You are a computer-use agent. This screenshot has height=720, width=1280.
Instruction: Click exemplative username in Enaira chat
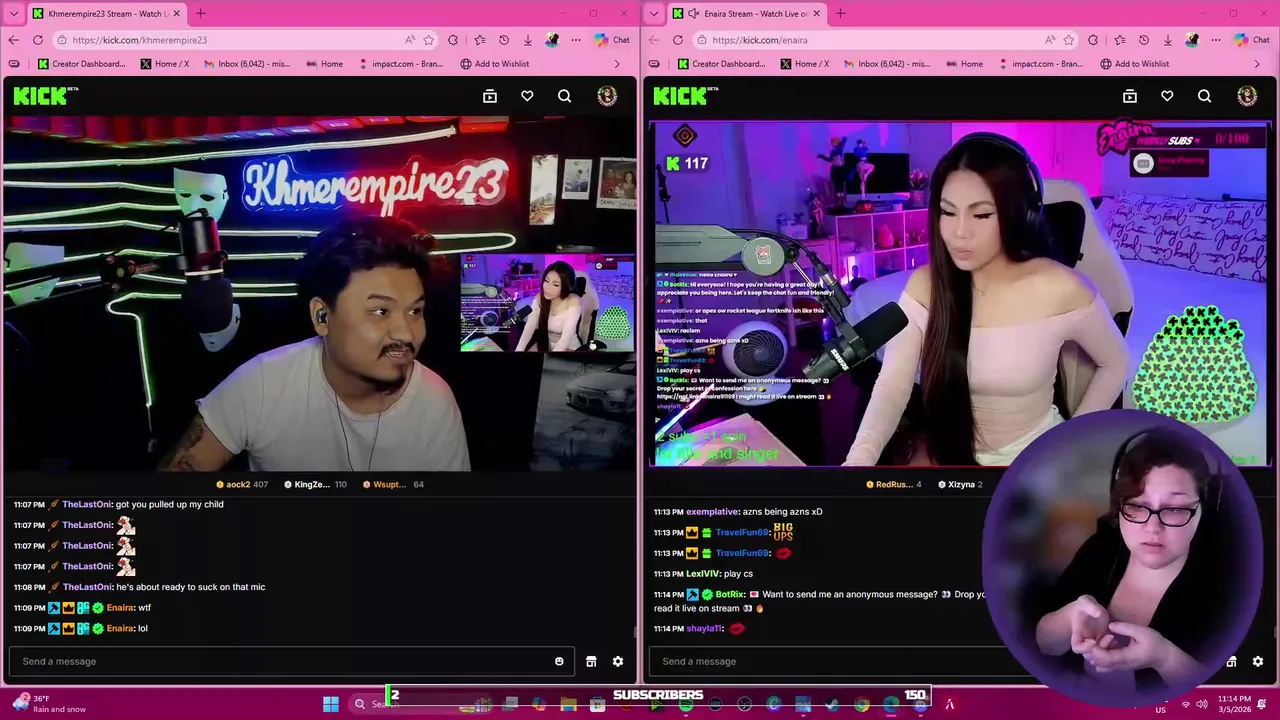[x=712, y=512]
